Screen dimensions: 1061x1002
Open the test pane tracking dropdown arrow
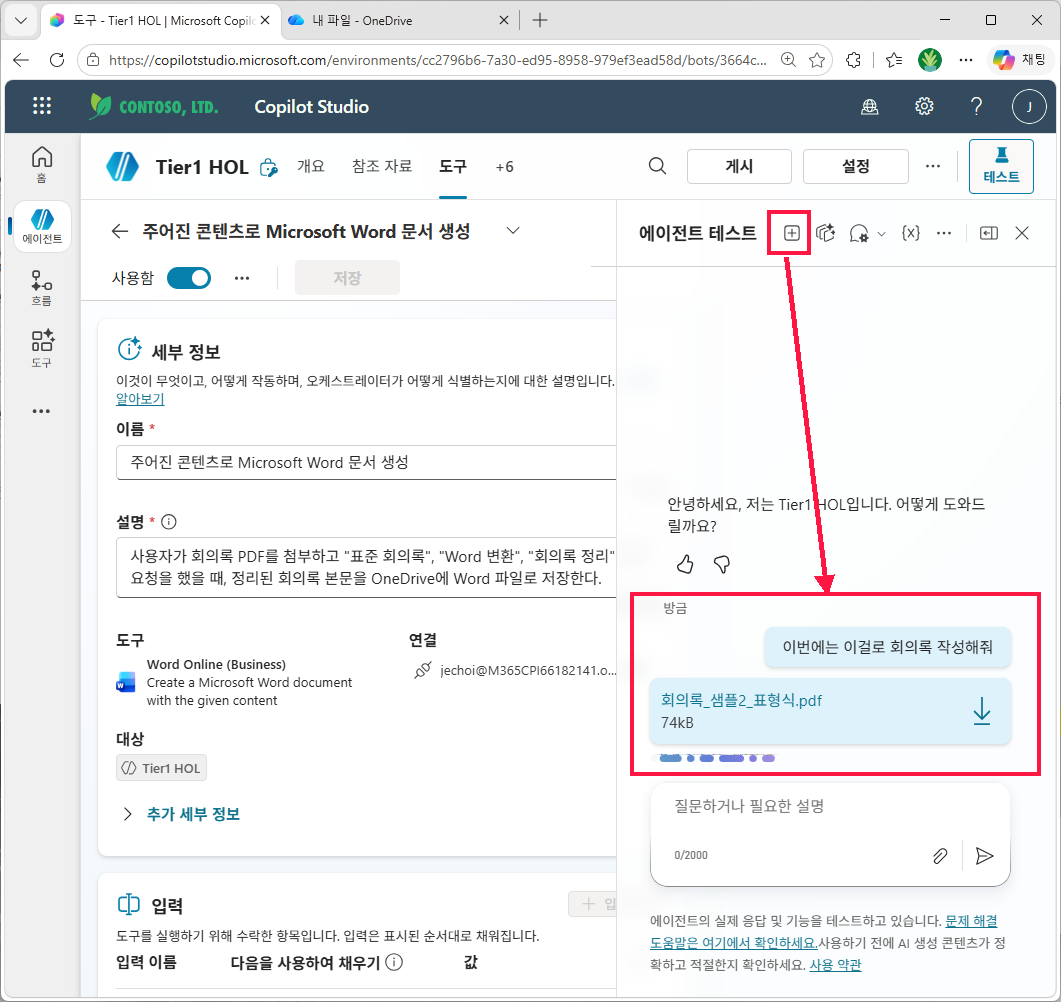point(881,234)
